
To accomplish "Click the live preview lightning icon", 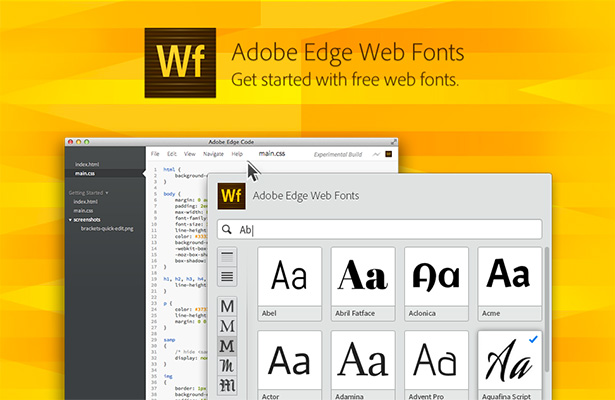I will [x=376, y=154].
